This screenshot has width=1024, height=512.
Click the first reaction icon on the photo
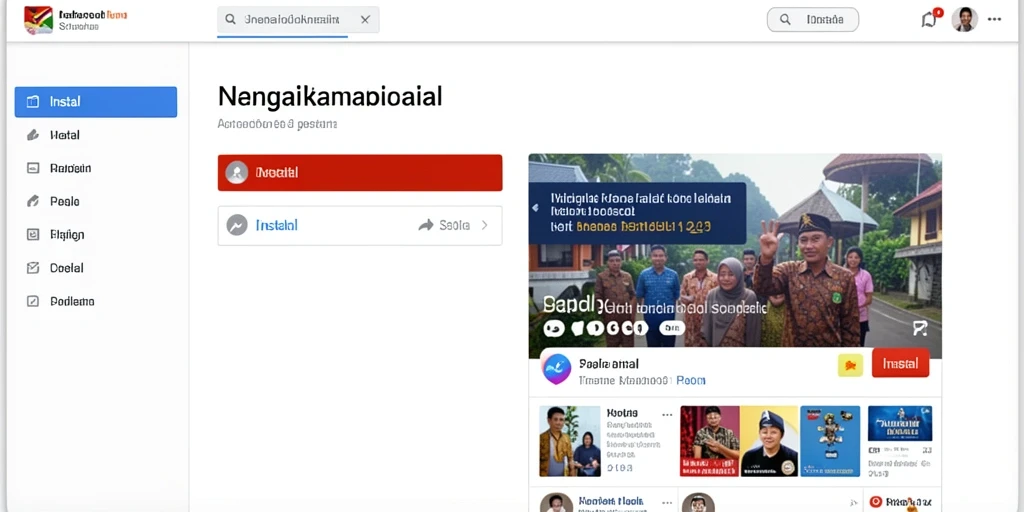(554, 328)
